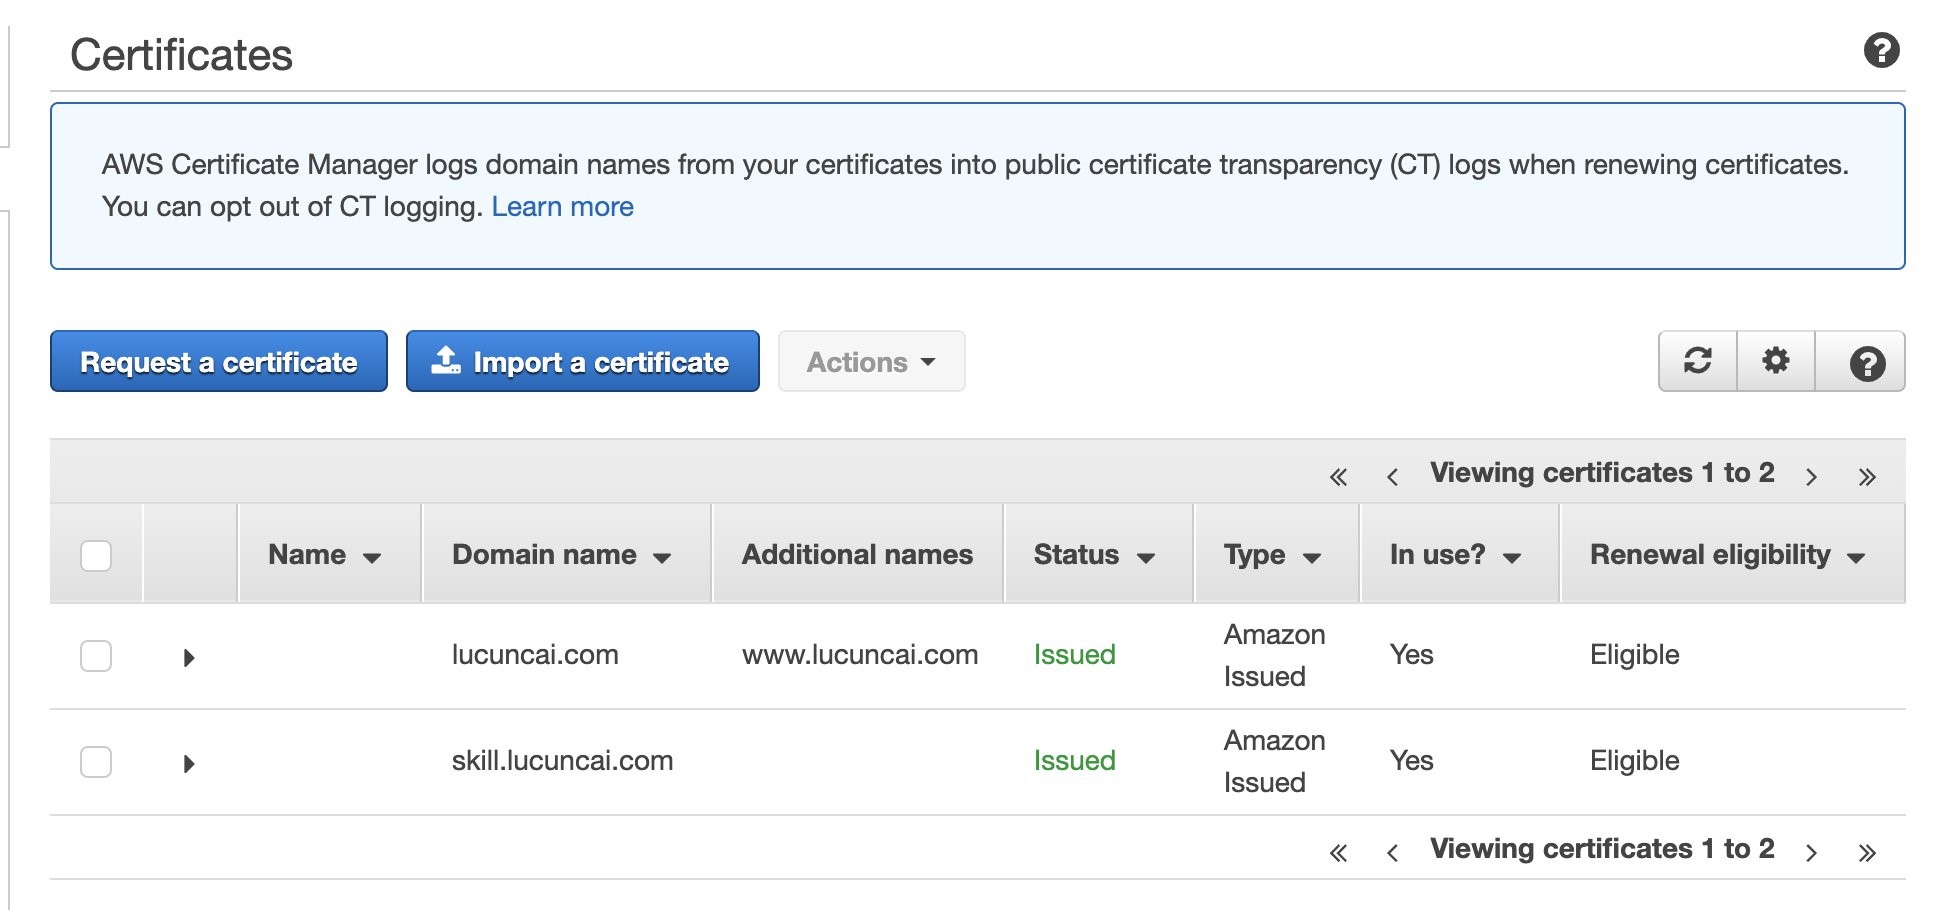Sort by the Status column header
This screenshot has height=910, width=1934.
point(1093,555)
